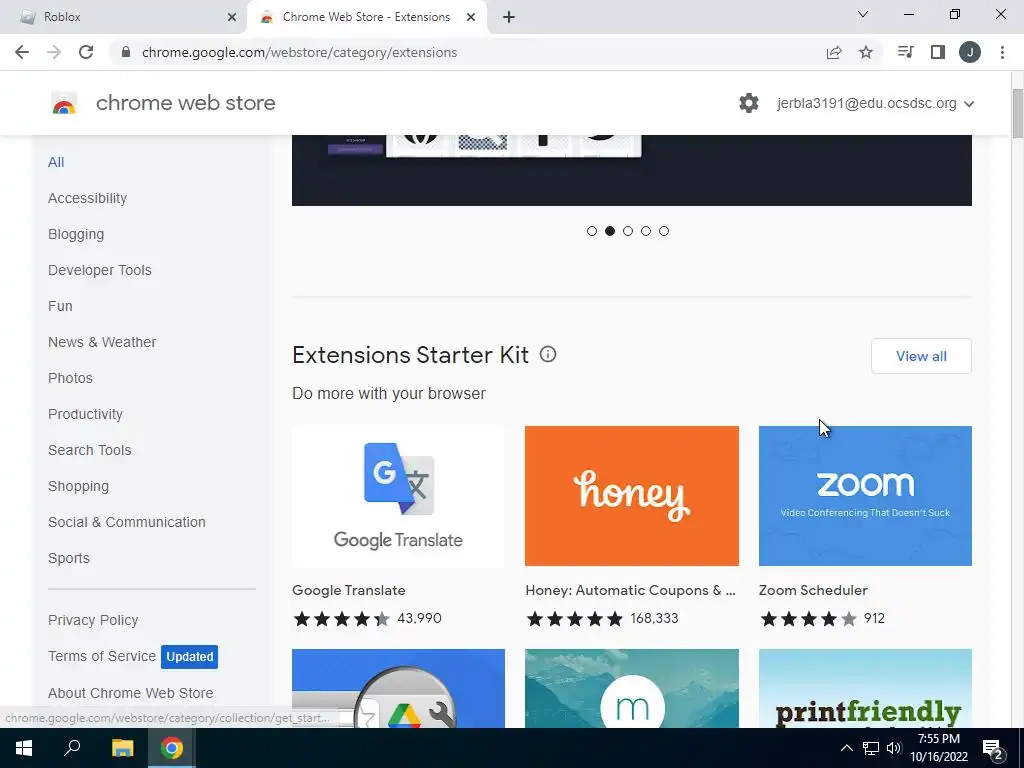Open a new browser tab
The width and height of the screenshot is (1024, 768).
(509, 17)
